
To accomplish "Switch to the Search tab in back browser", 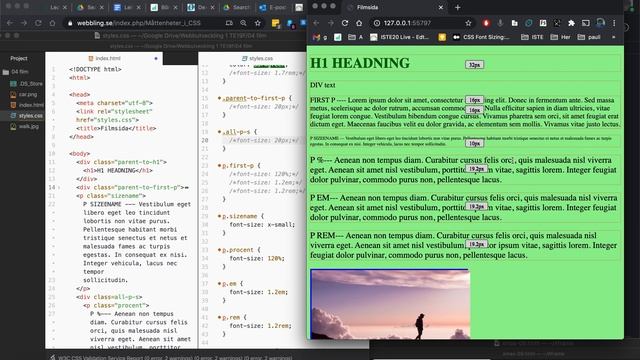I will [x=237, y=7].
